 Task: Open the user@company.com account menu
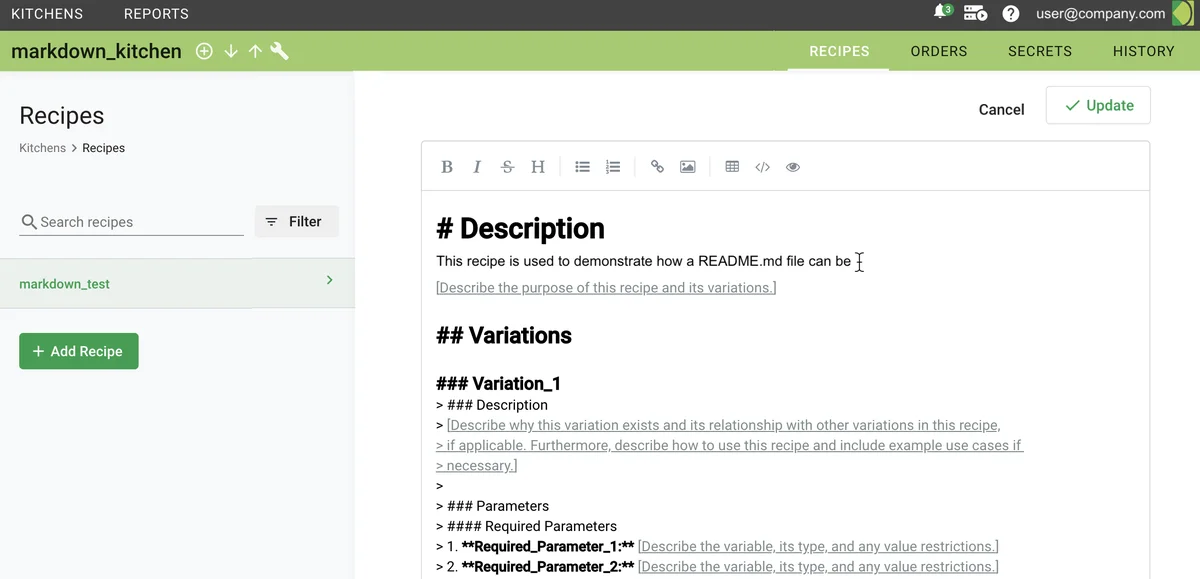click(x=1100, y=14)
